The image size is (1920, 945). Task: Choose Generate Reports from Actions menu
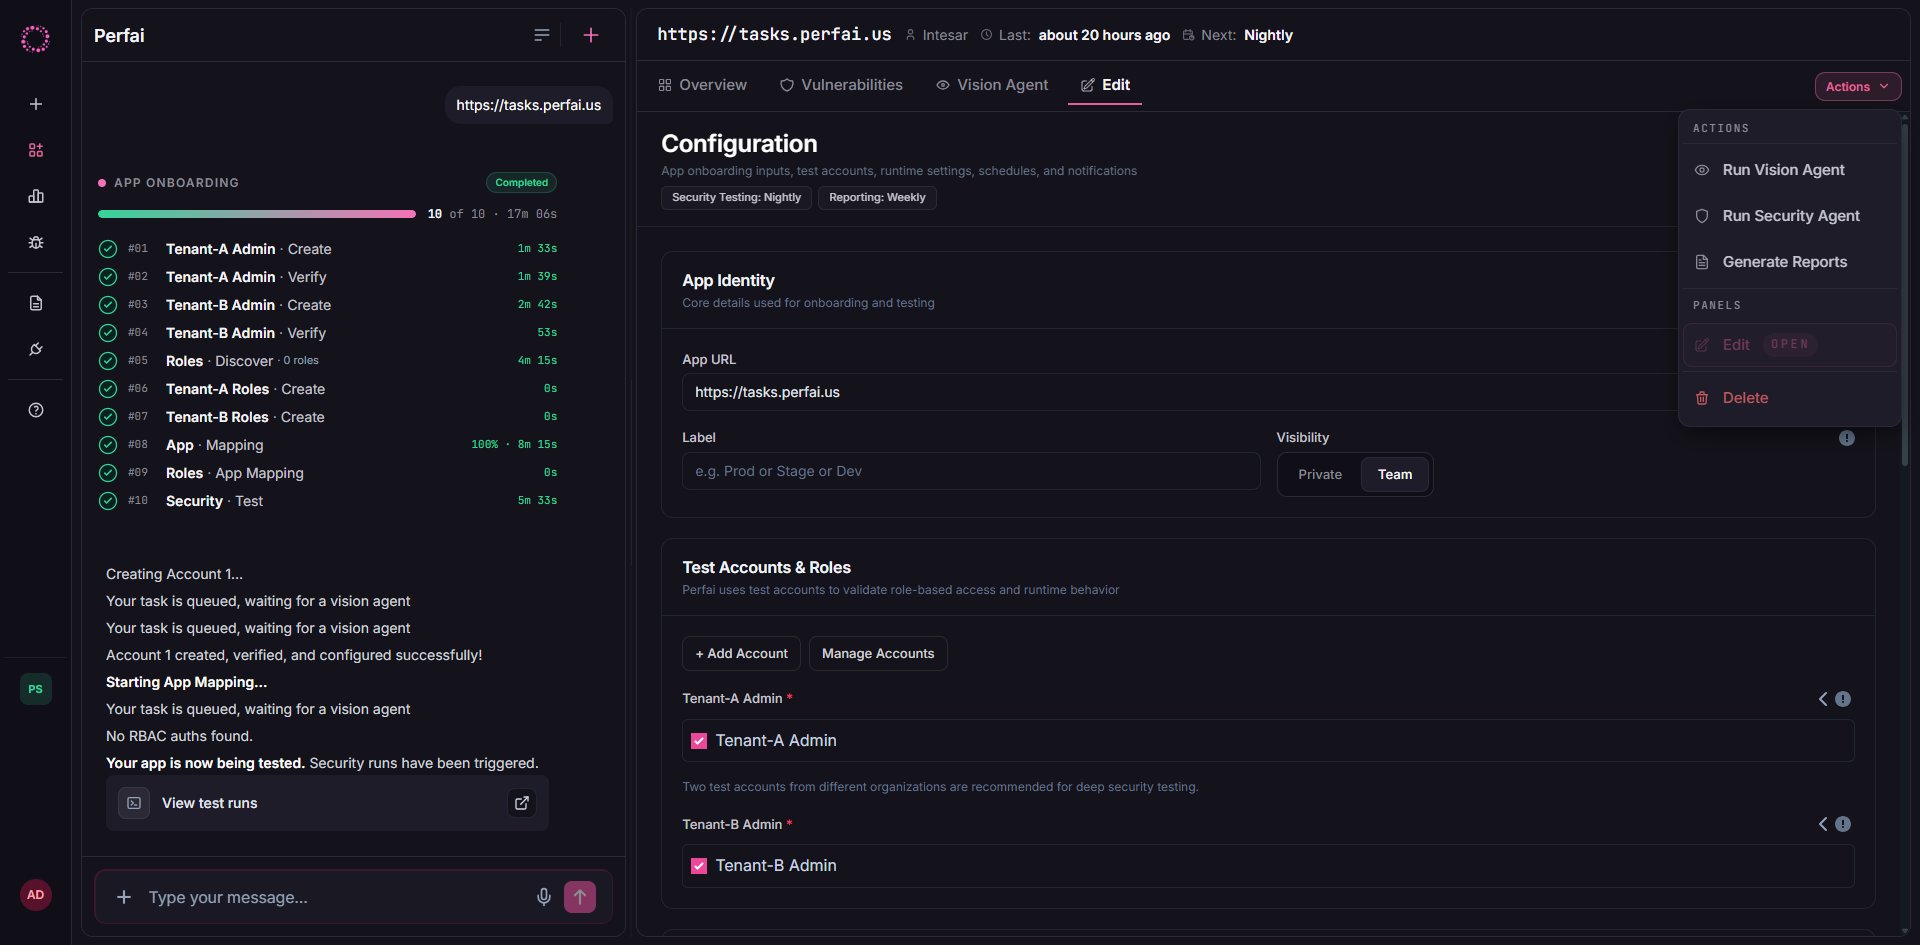(1789, 262)
